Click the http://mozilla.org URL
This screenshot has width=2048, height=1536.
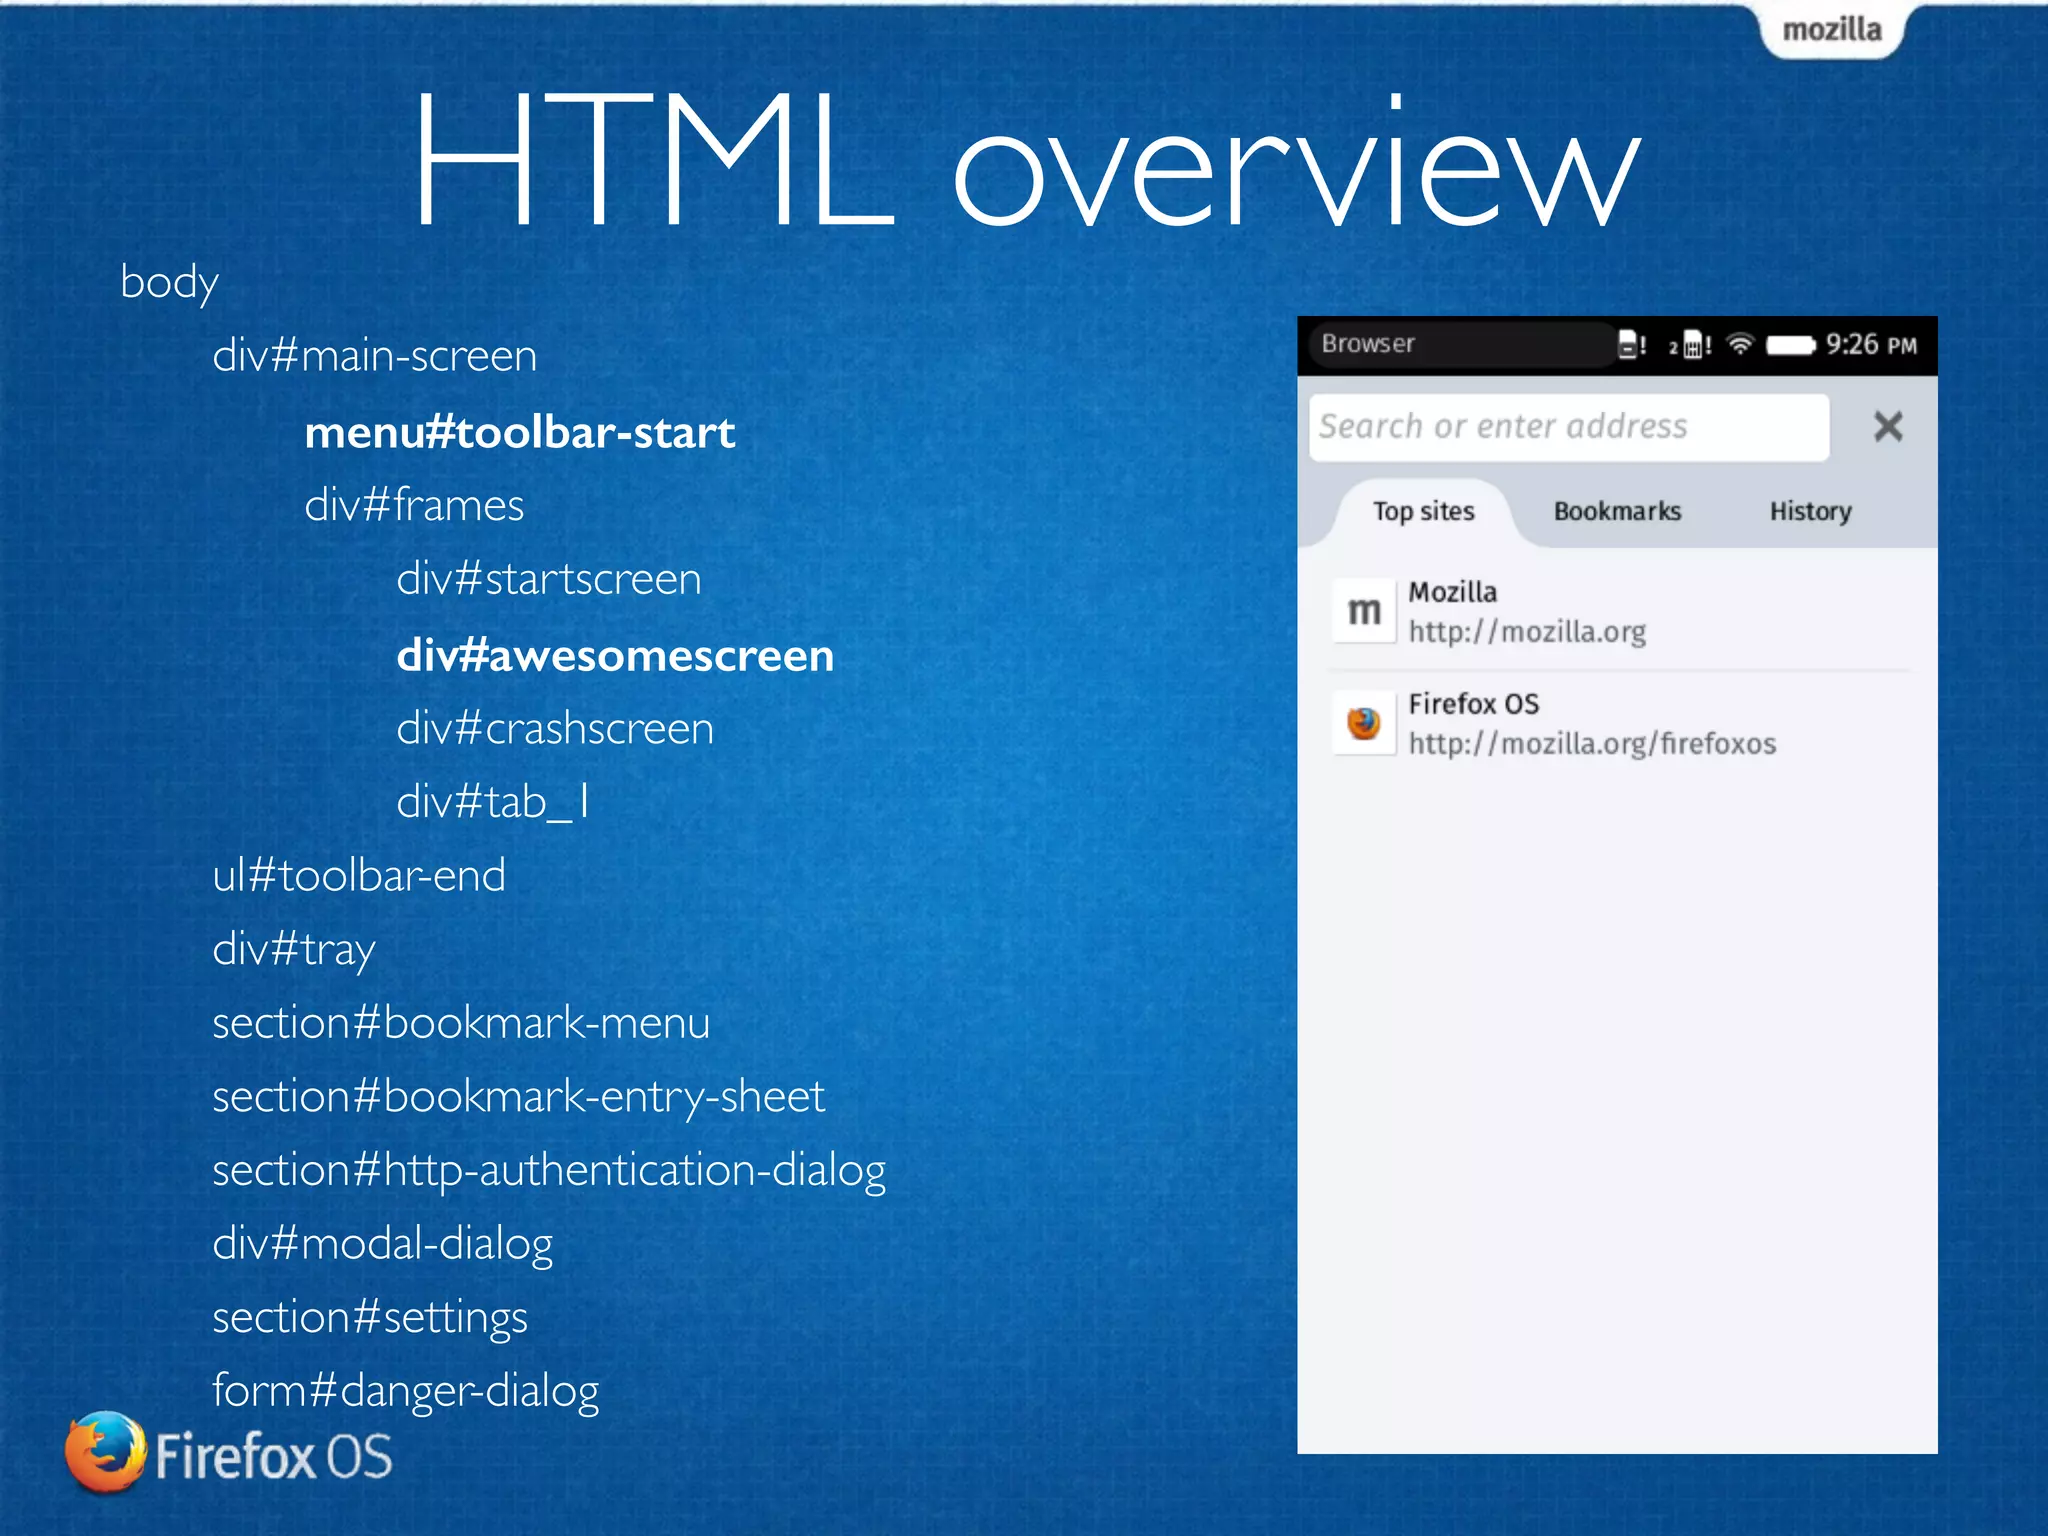(x=1527, y=632)
